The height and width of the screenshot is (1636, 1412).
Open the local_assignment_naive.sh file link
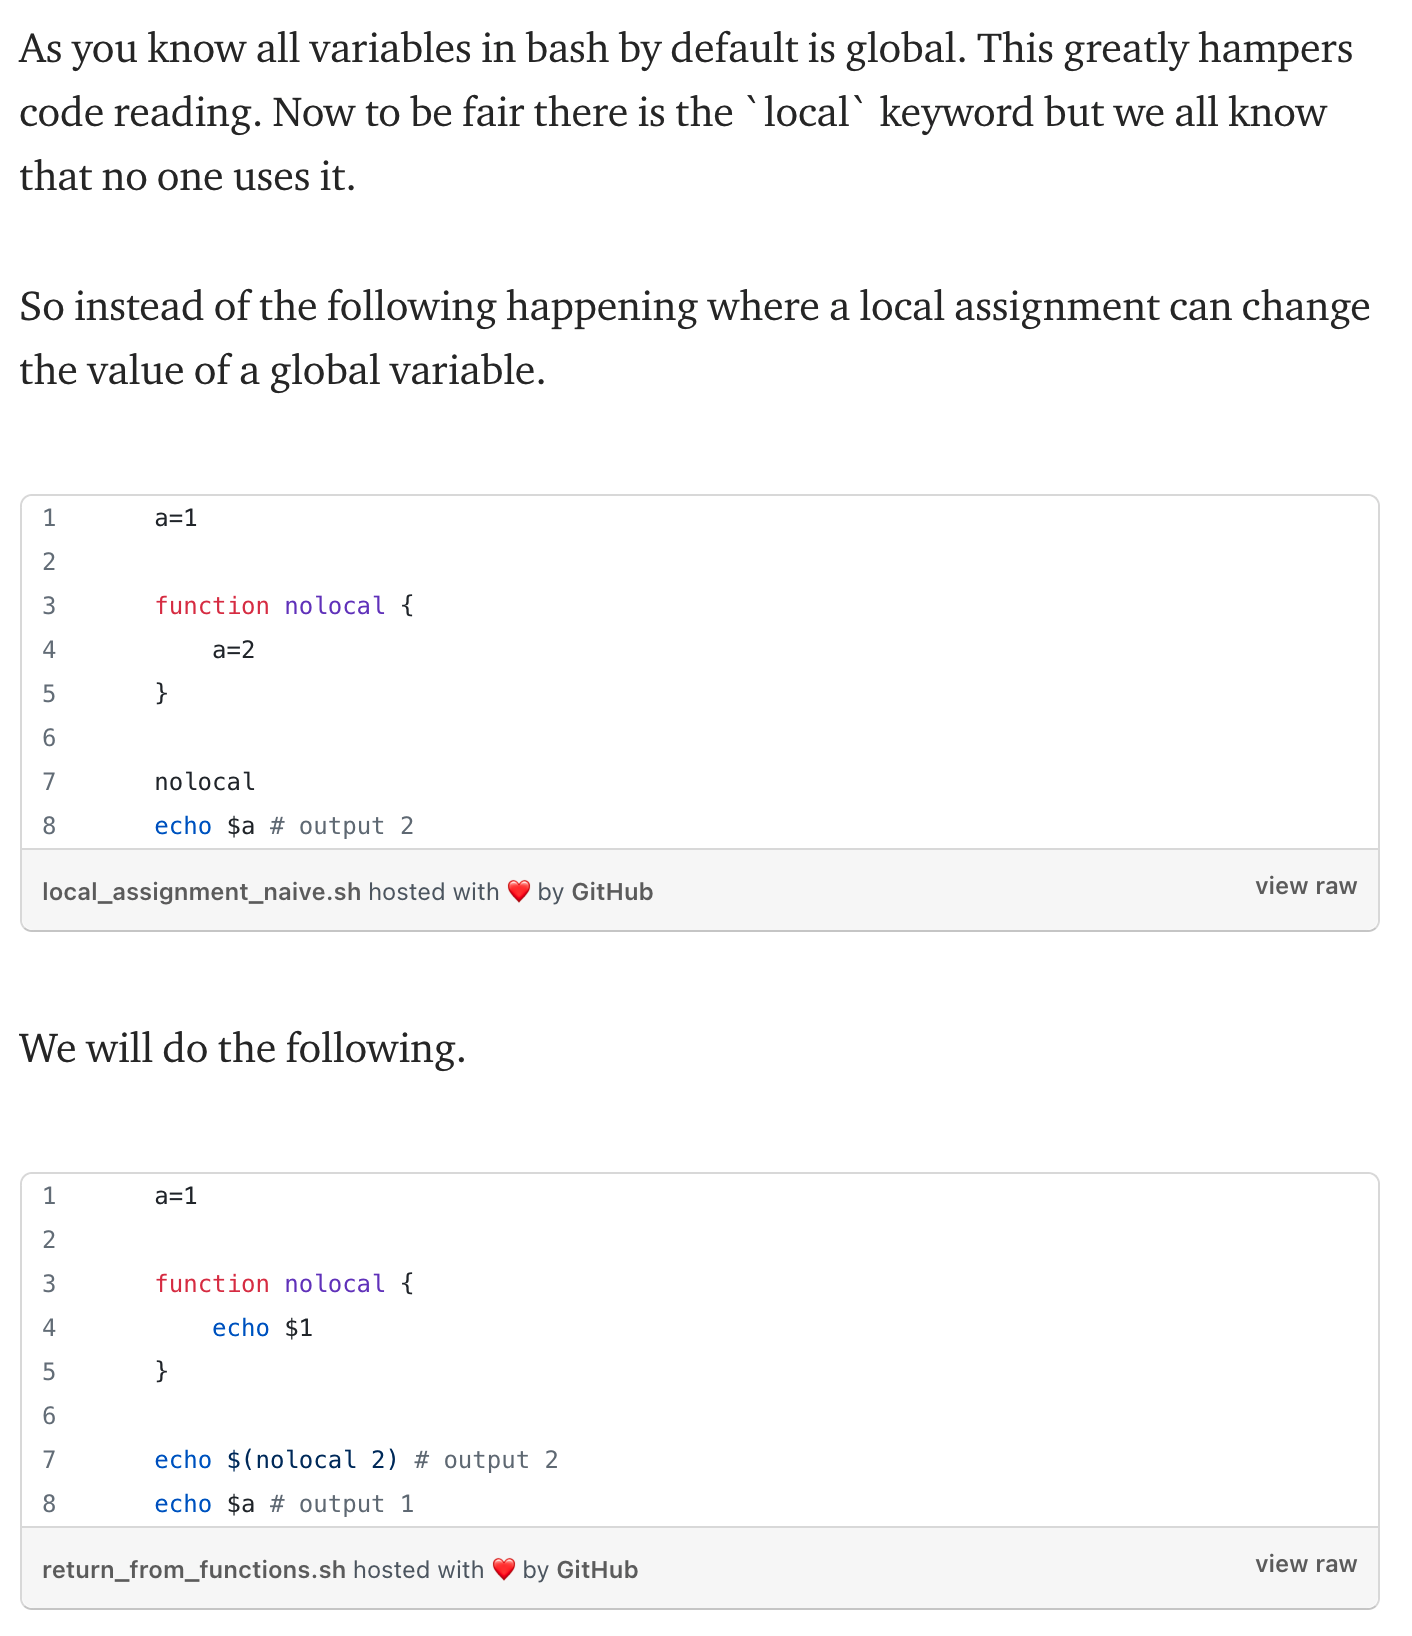201,891
